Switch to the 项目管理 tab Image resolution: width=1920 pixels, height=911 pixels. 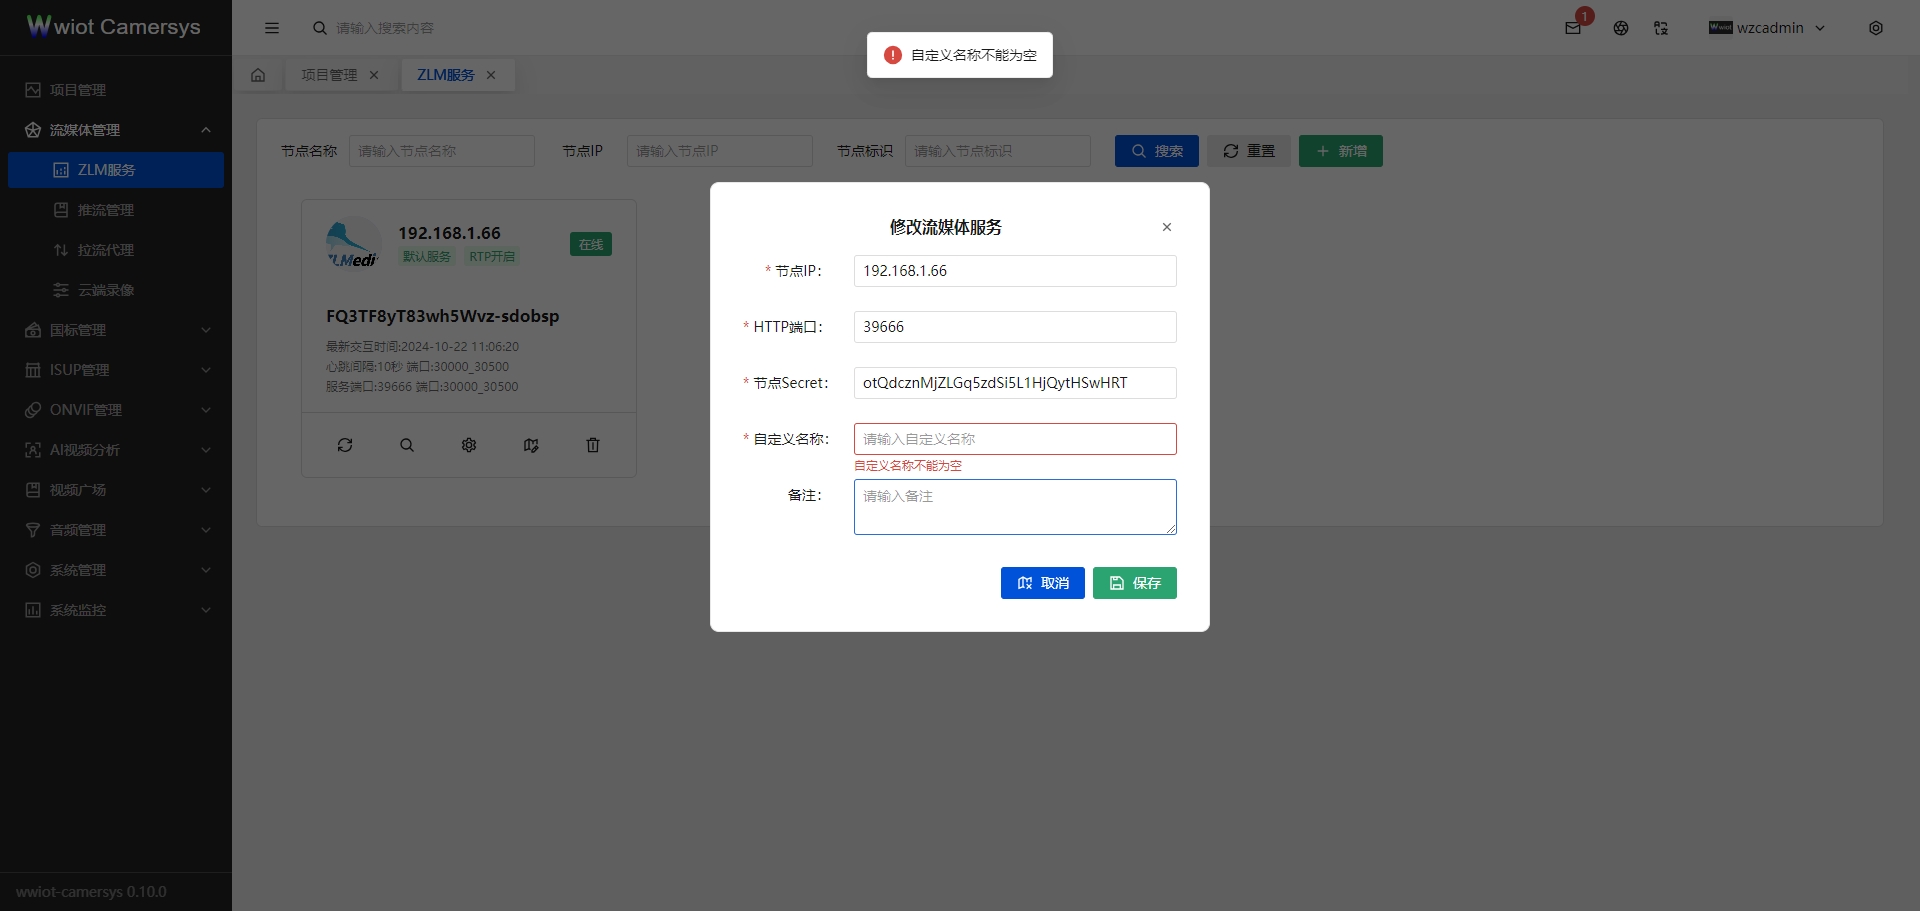coord(329,75)
